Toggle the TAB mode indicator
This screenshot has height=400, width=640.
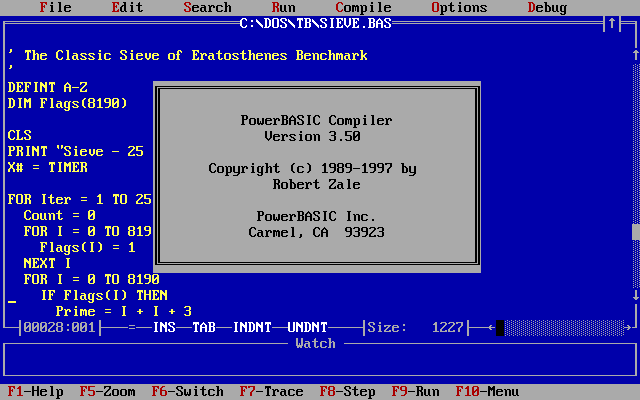[x=204, y=327]
